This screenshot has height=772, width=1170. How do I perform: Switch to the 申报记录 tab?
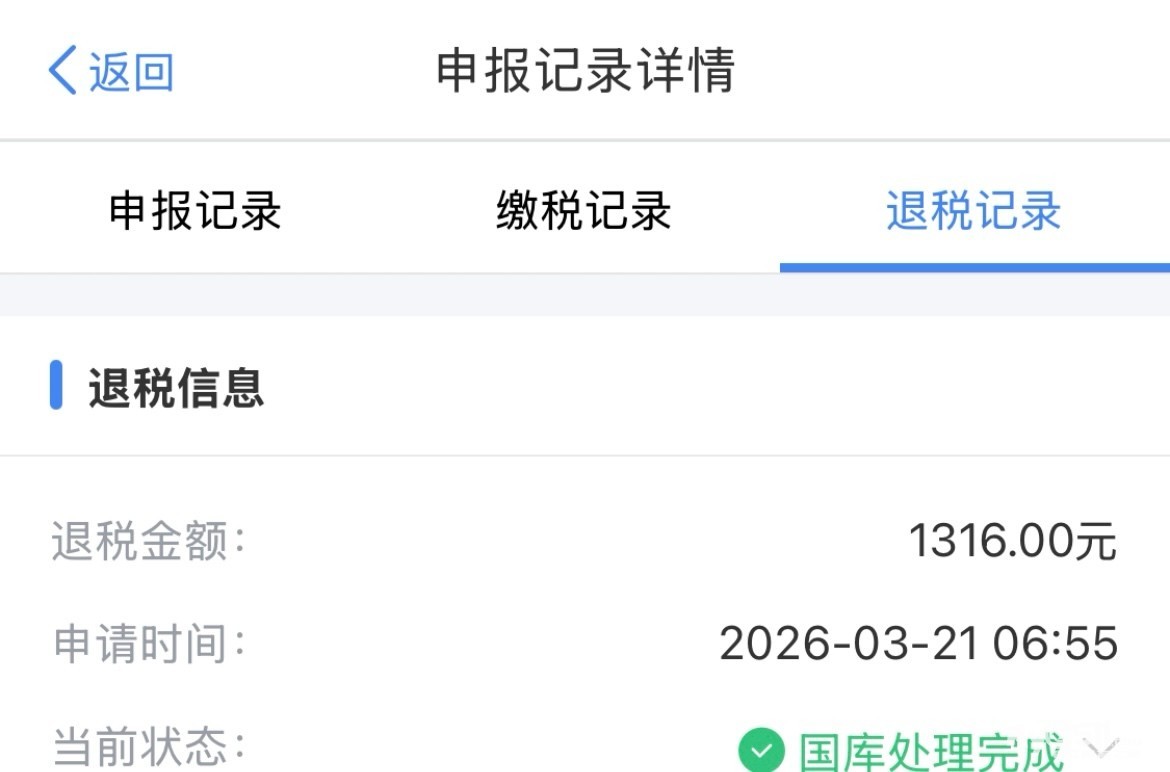(195, 210)
